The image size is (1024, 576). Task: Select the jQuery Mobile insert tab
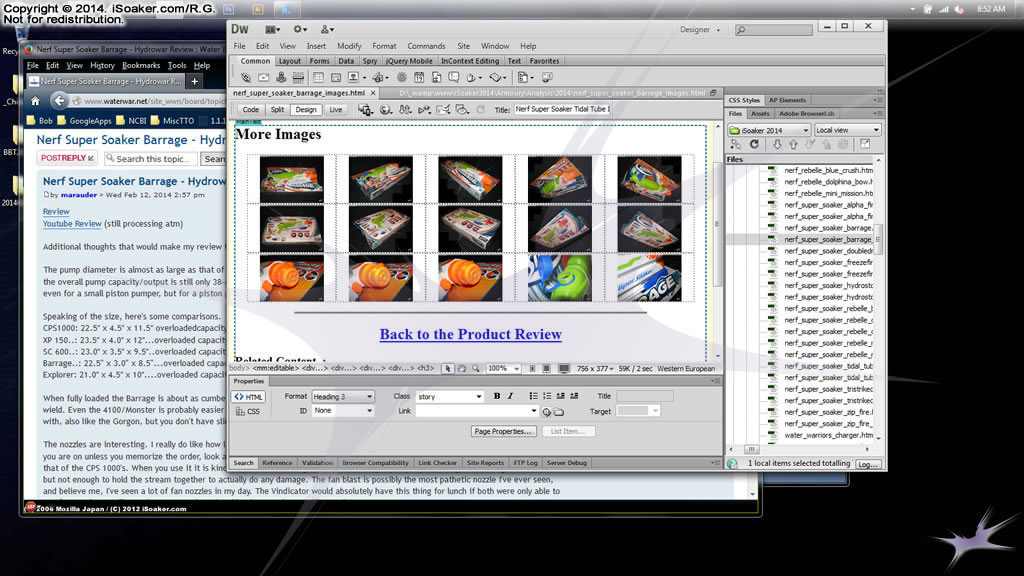click(408, 61)
